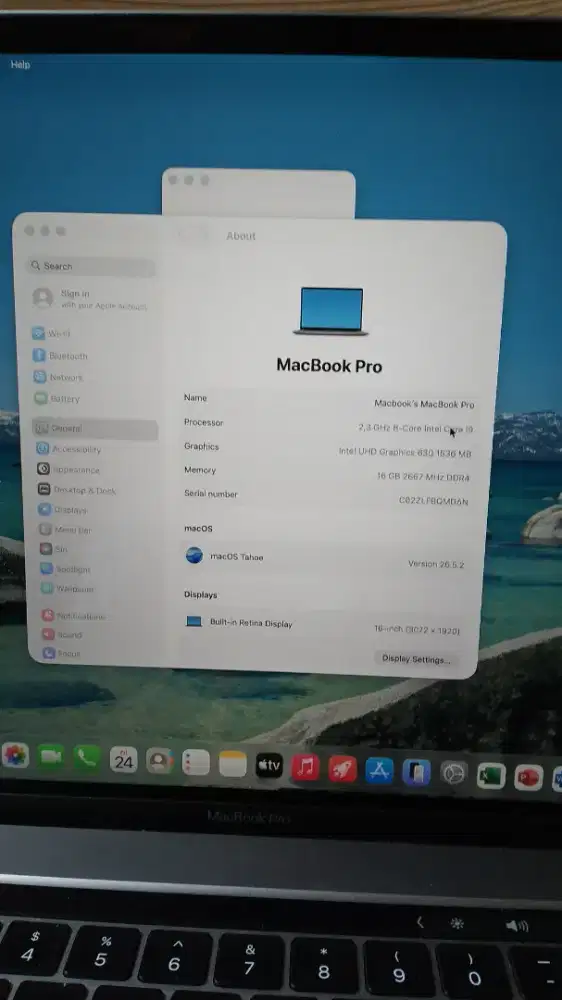Click the Built-in Retina Display monitor icon
Image resolution: width=562 pixels, height=1000 pixels.
point(194,621)
